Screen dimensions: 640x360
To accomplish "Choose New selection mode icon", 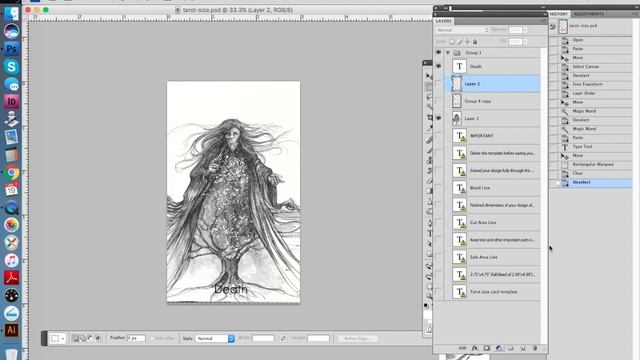I will pyautogui.click(x=76, y=338).
